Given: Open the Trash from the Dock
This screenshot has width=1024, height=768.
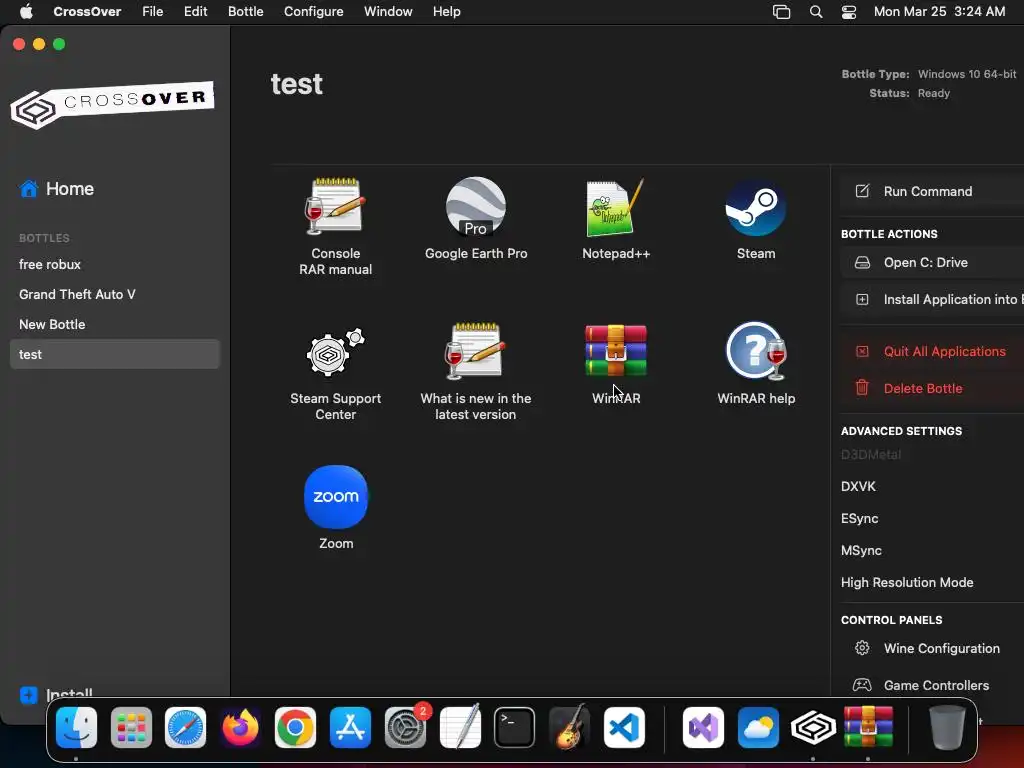Looking at the screenshot, I should point(947,728).
